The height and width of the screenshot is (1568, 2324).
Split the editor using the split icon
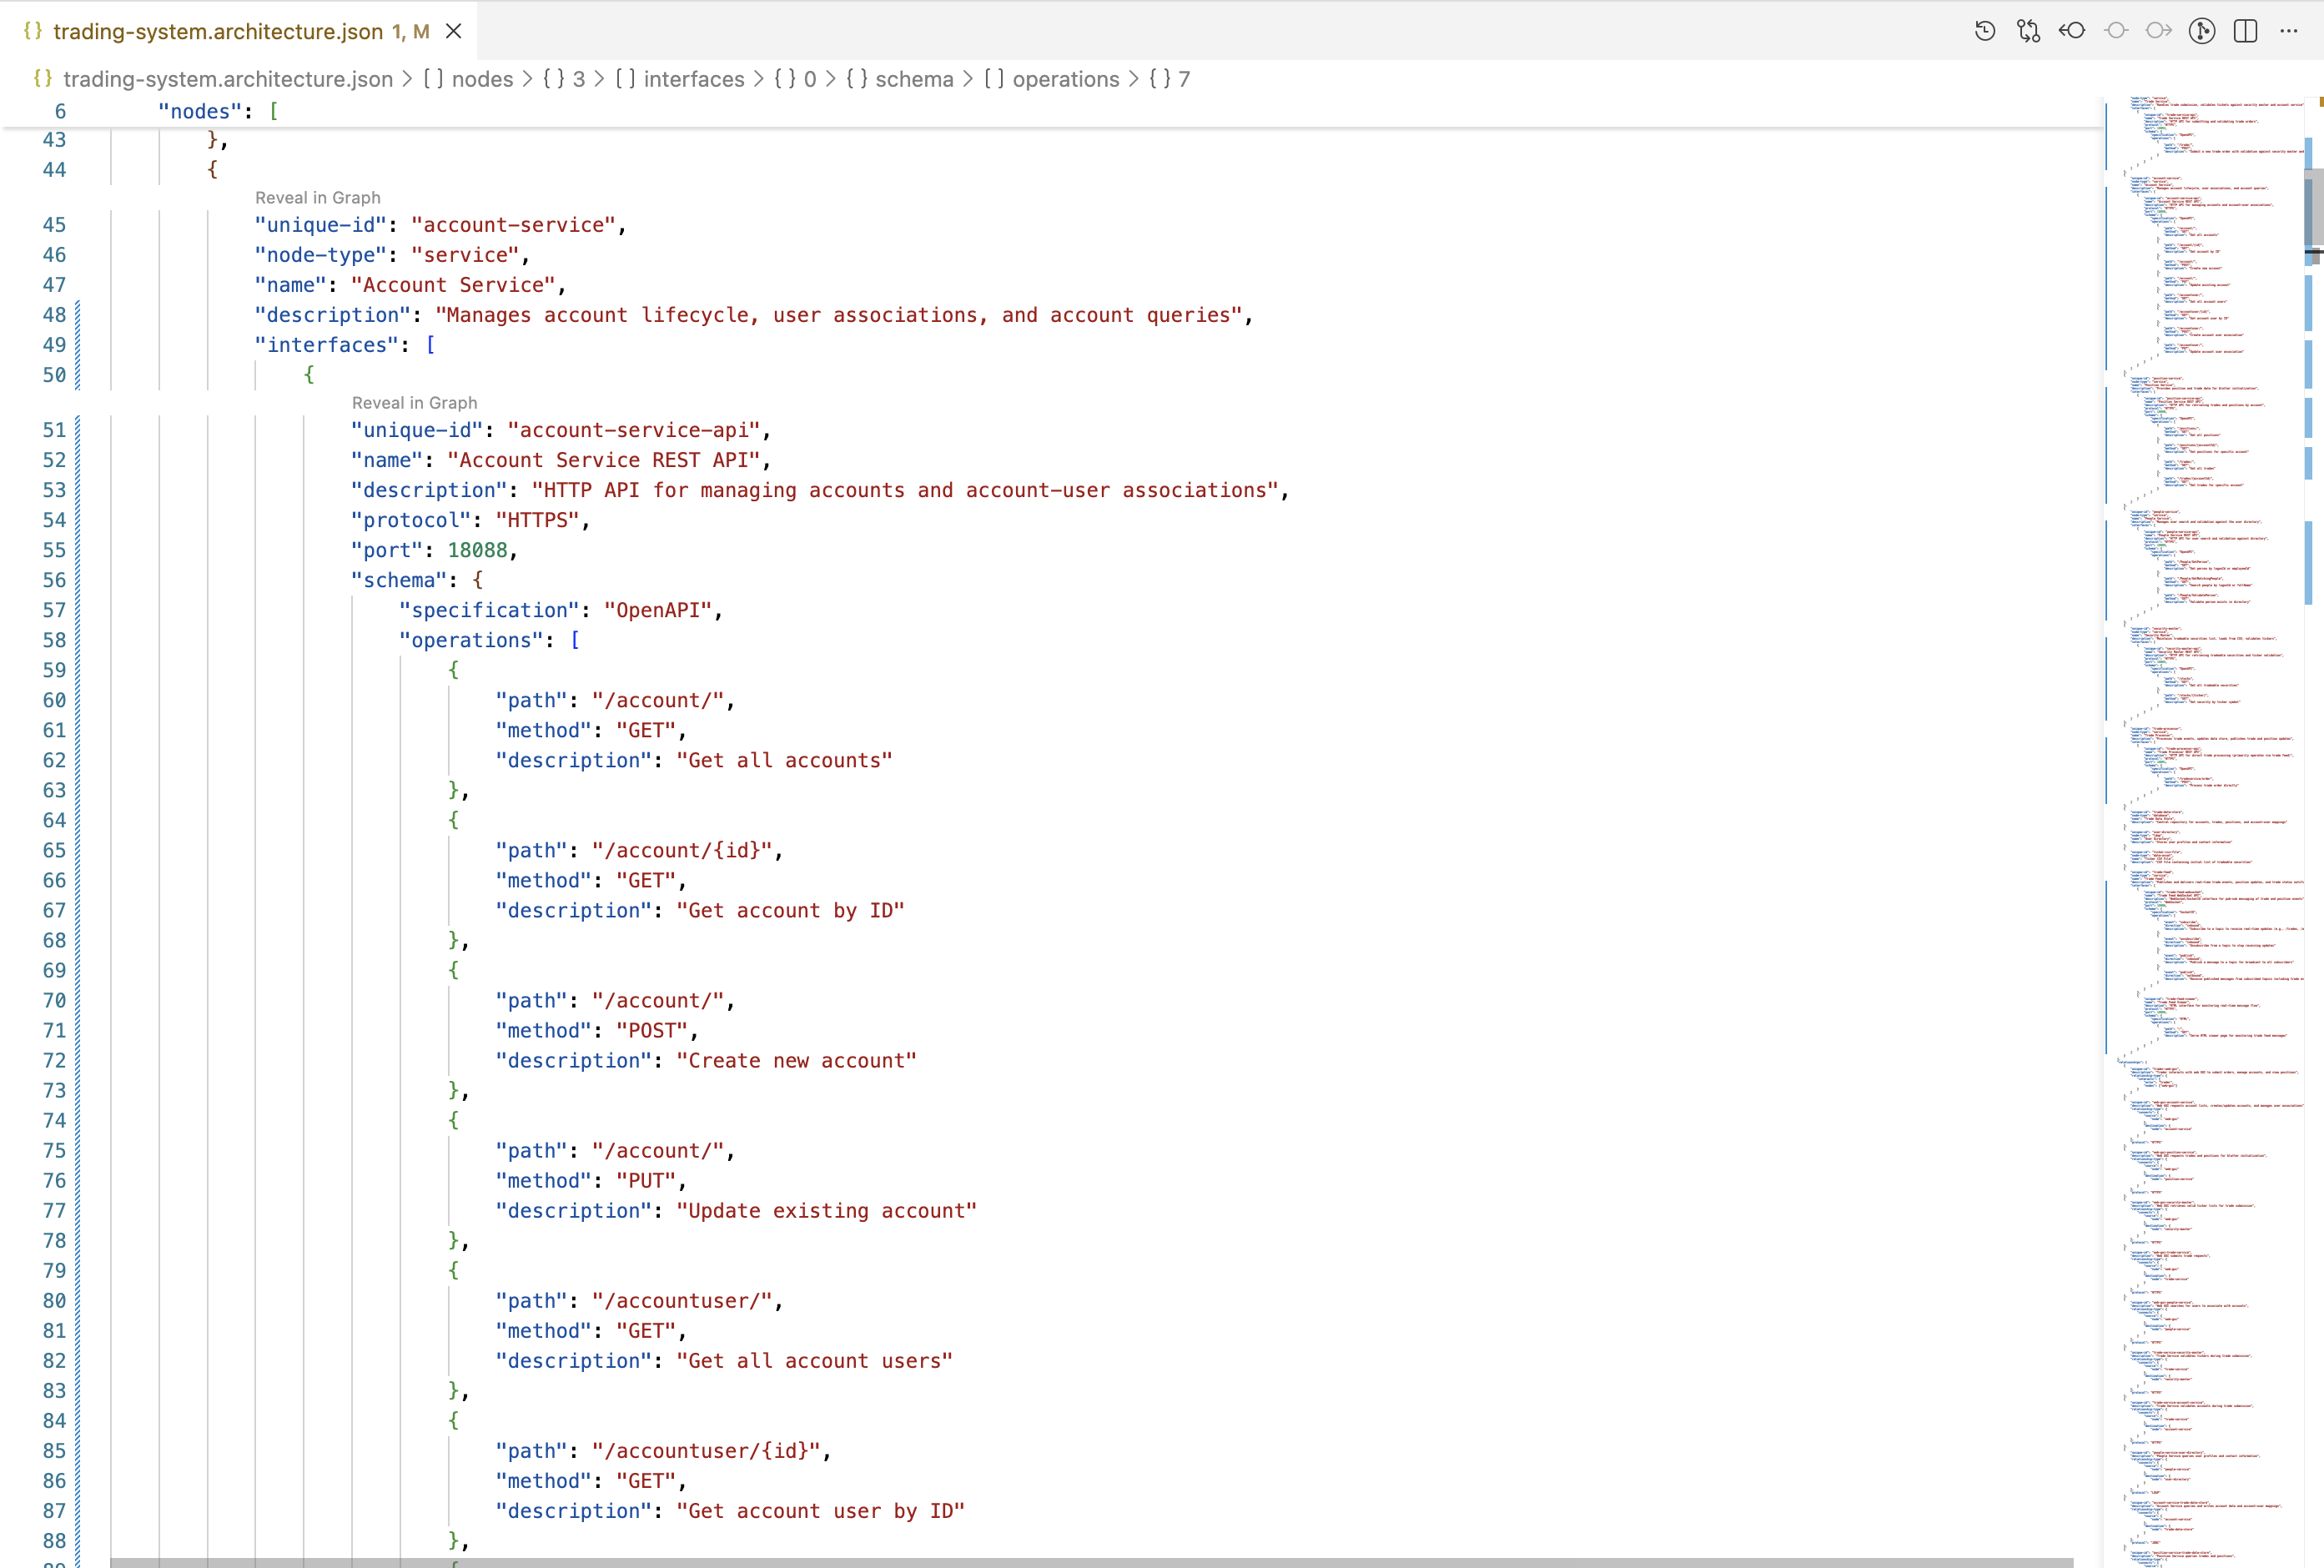click(2246, 31)
